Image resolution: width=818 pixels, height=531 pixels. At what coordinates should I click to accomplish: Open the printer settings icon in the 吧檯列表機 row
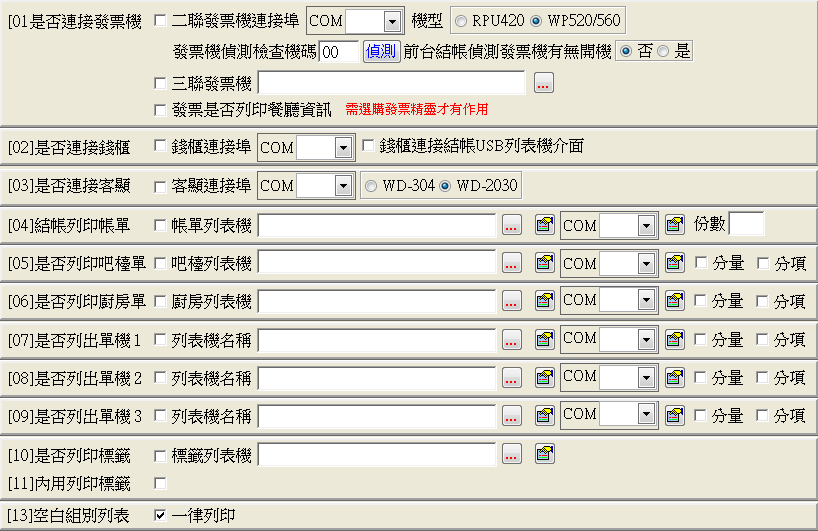pyautogui.click(x=544, y=264)
